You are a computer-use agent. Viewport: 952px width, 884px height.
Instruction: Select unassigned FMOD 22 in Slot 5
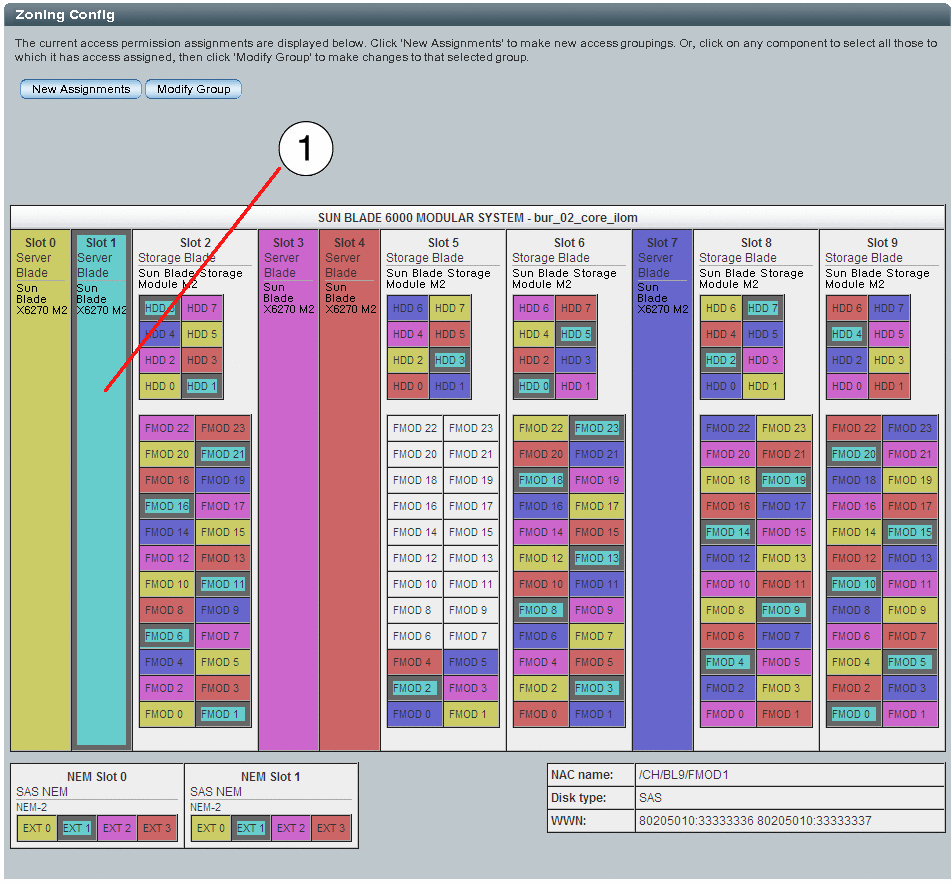415,428
